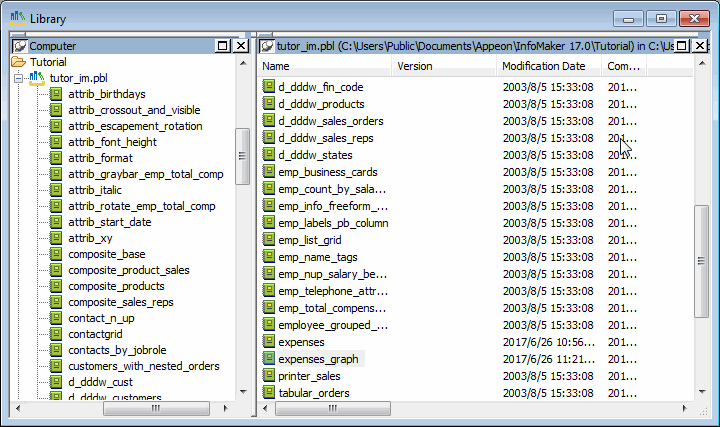Select attrib_graybar_emp_total_comp in the tree
This screenshot has height=427, width=720.
[x=146, y=174]
